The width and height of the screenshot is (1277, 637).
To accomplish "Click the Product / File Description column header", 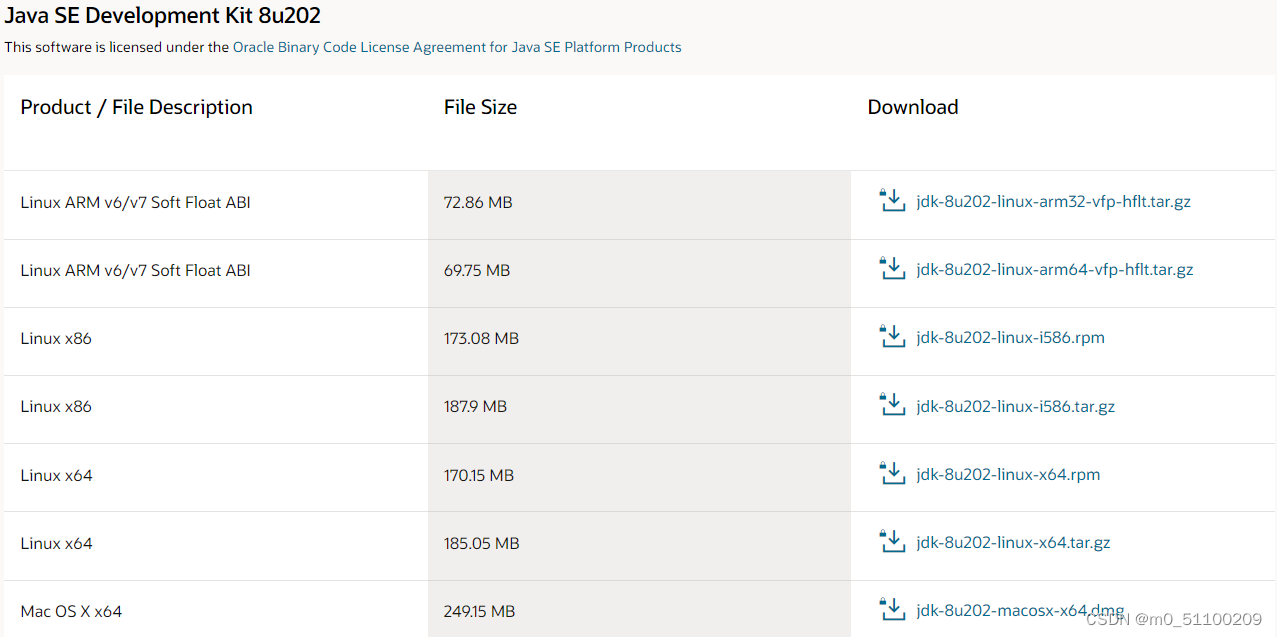I will [137, 107].
